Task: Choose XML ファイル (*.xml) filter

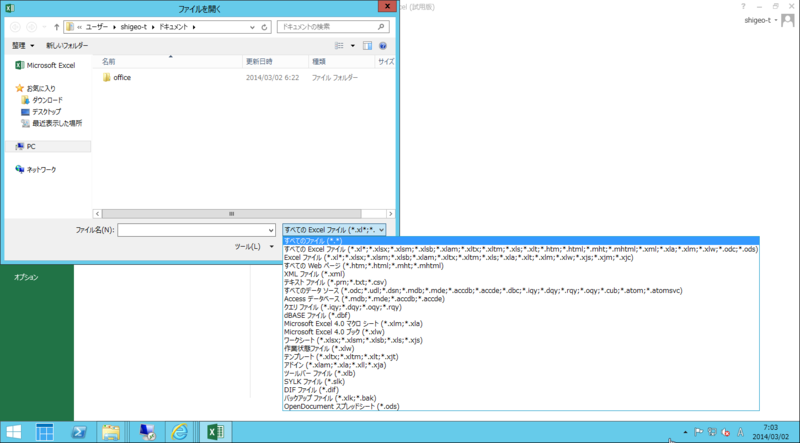Action: tap(521, 274)
